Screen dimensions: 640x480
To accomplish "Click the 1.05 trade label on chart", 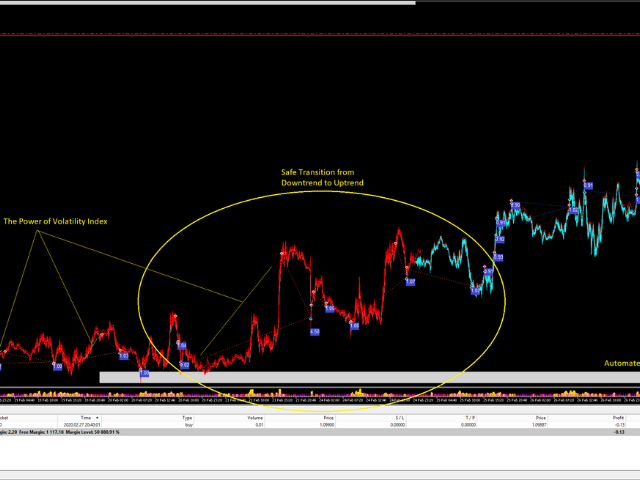I will point(330,309).
